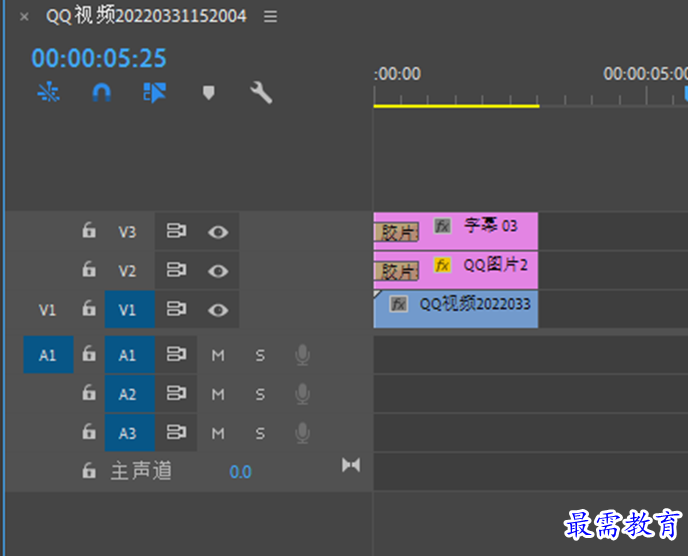Click the yellow fx badge on QQ图片2
Image resolution: width=688 pixels, height=556 pixels.
point(442,265)
